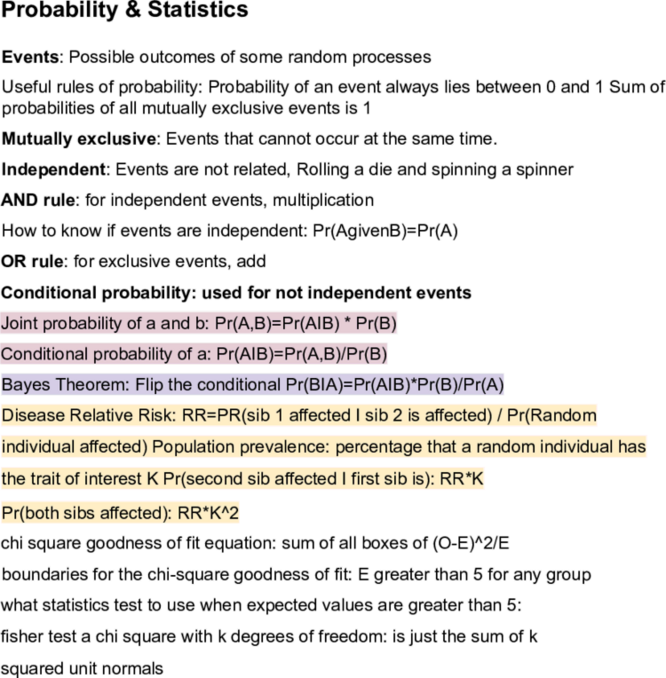Image resolution: width=666 pixels, height=678 pixels.
Task: Click the pink Joint probability highlighted line
Action: [x=199, y=323]
